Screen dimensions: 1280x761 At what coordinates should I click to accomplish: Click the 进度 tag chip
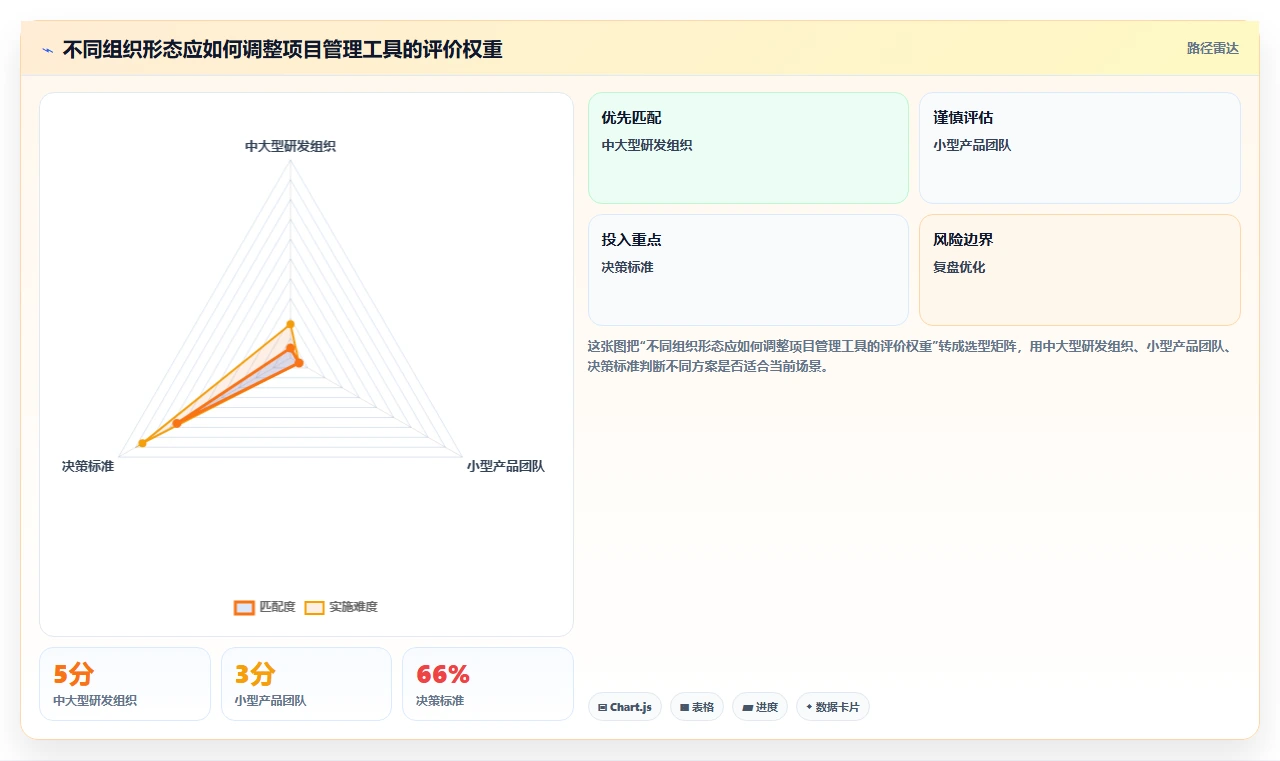pyautogui.click(x=760, y=707)
